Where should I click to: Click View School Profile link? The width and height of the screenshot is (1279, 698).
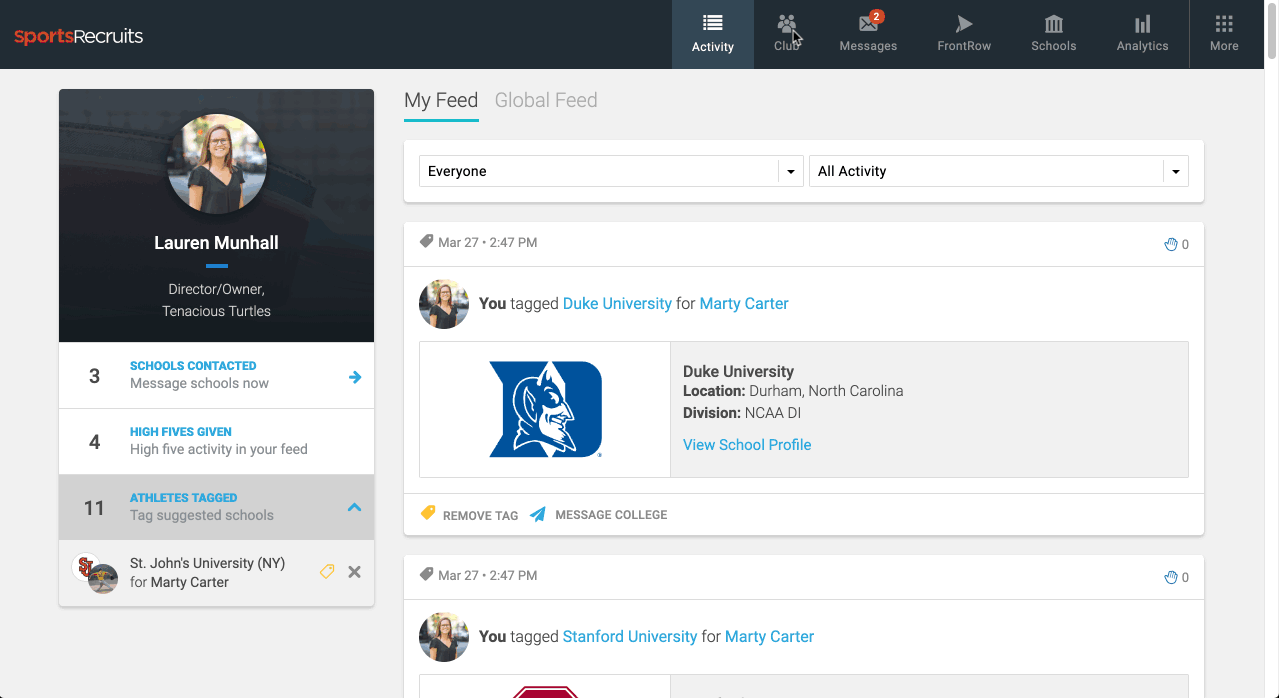pyautogui.click(x=747, y=445)
